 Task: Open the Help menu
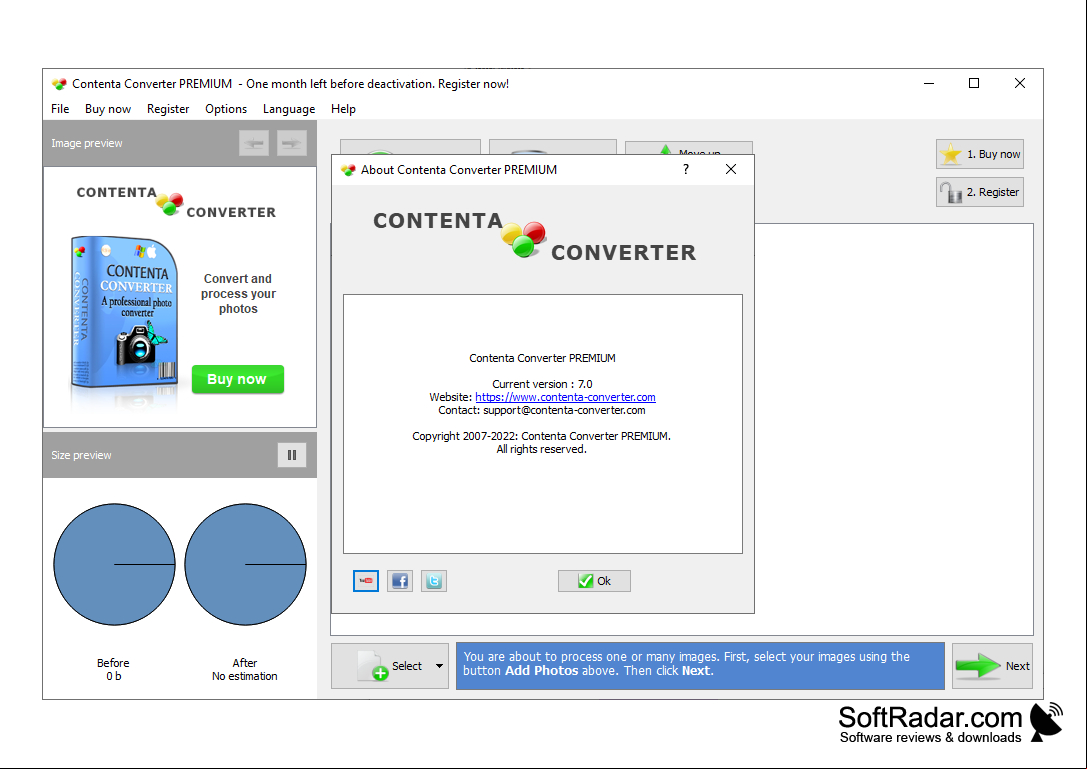pyautogui.click(x=343, y=109)
